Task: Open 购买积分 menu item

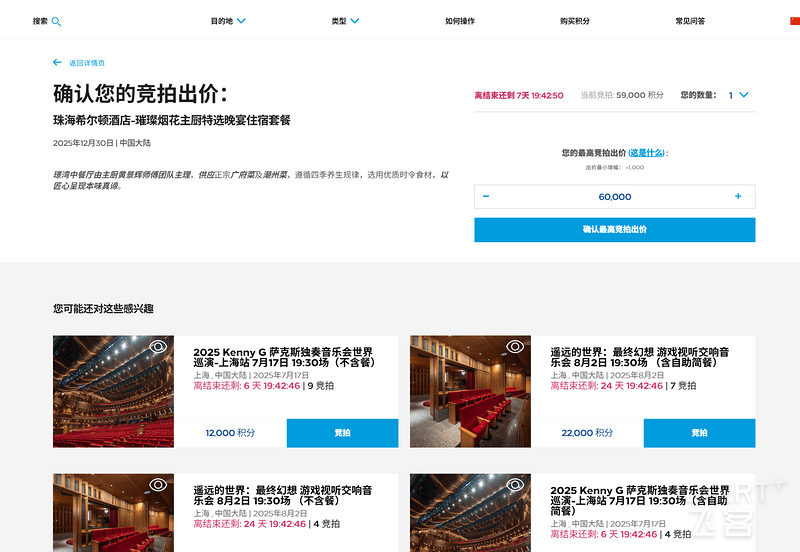Action: point(574,21)
